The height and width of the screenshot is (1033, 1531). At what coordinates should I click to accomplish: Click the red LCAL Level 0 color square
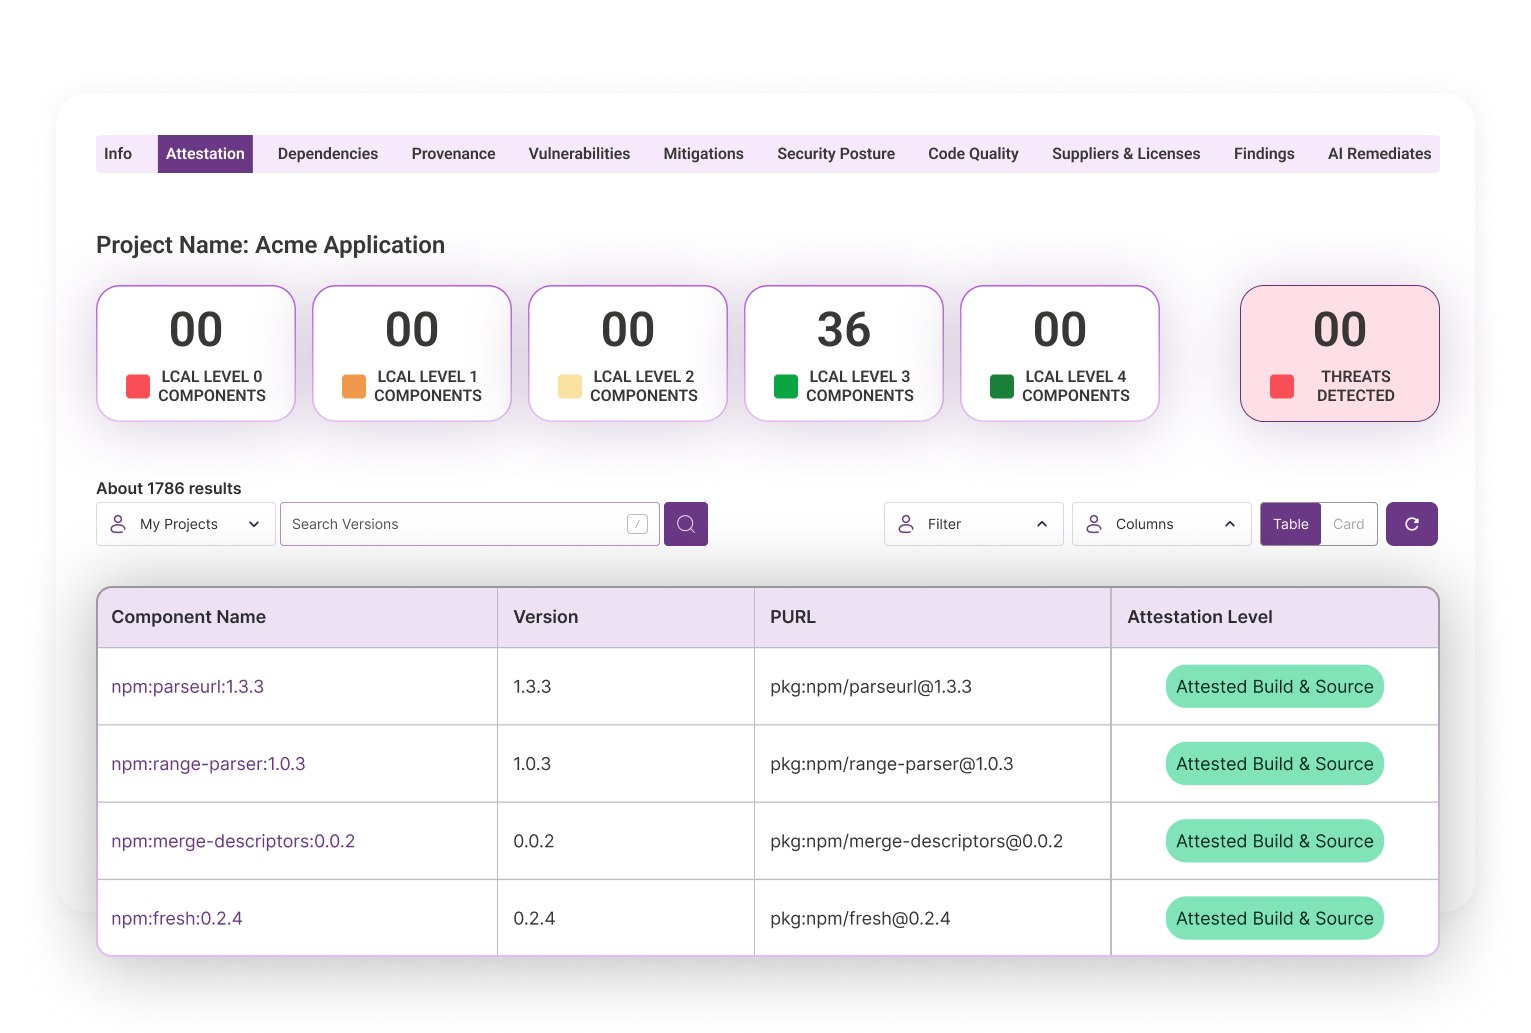tap(138, 387)
